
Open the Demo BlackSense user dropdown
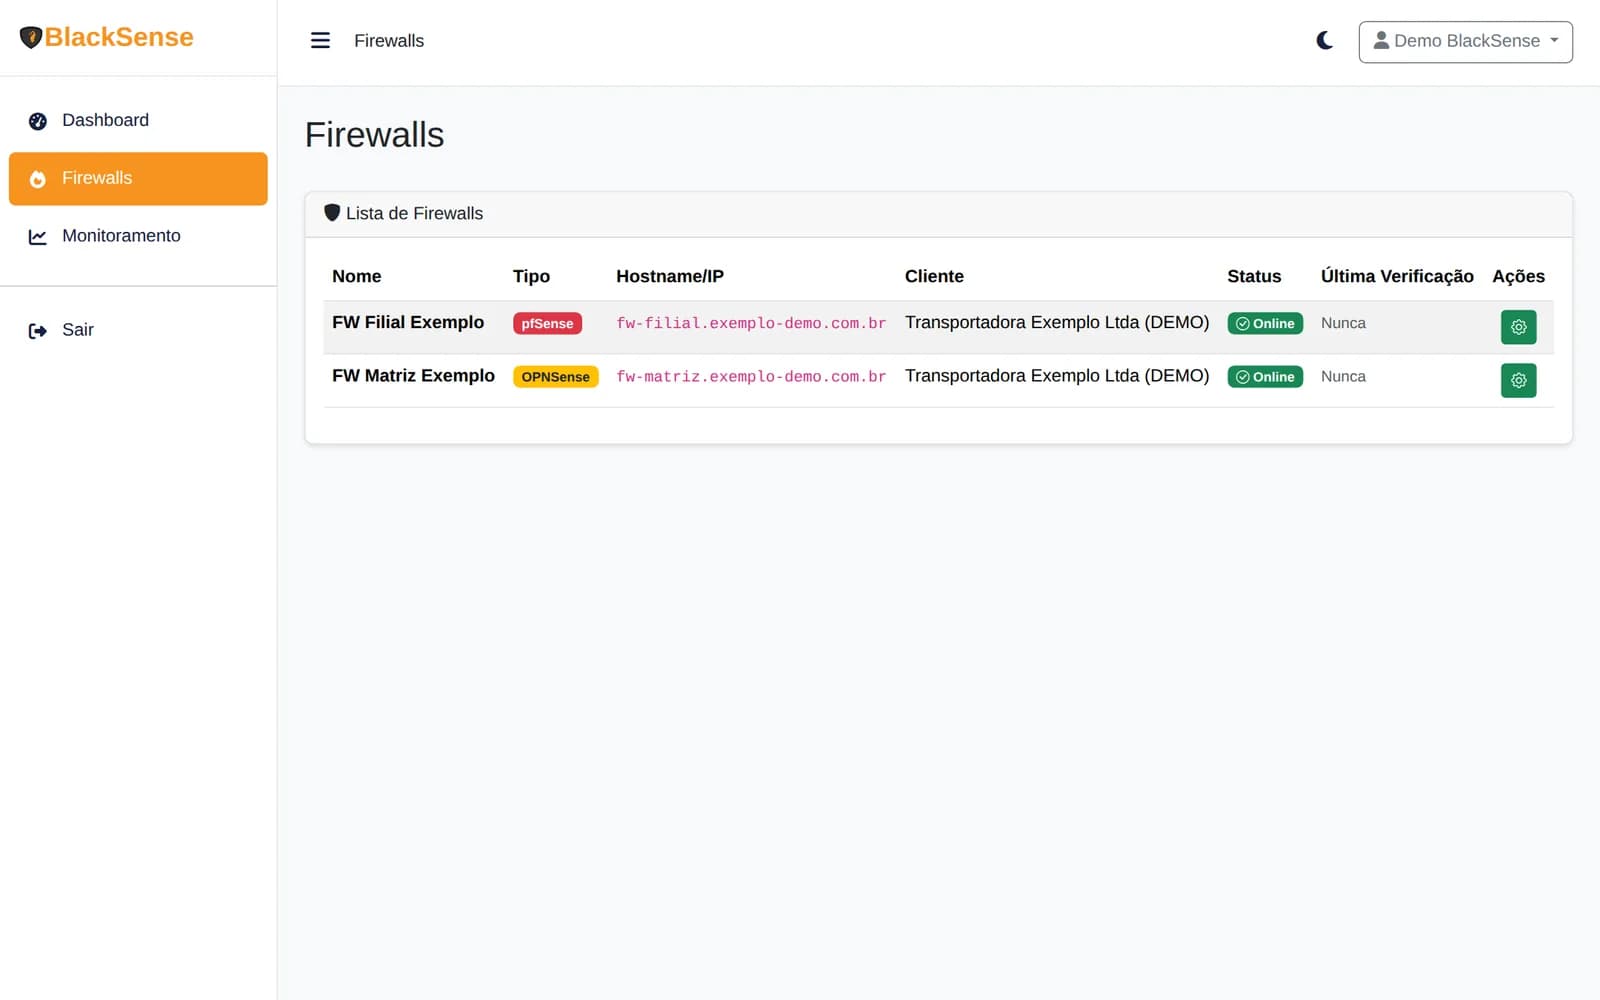coord(1465,42)
